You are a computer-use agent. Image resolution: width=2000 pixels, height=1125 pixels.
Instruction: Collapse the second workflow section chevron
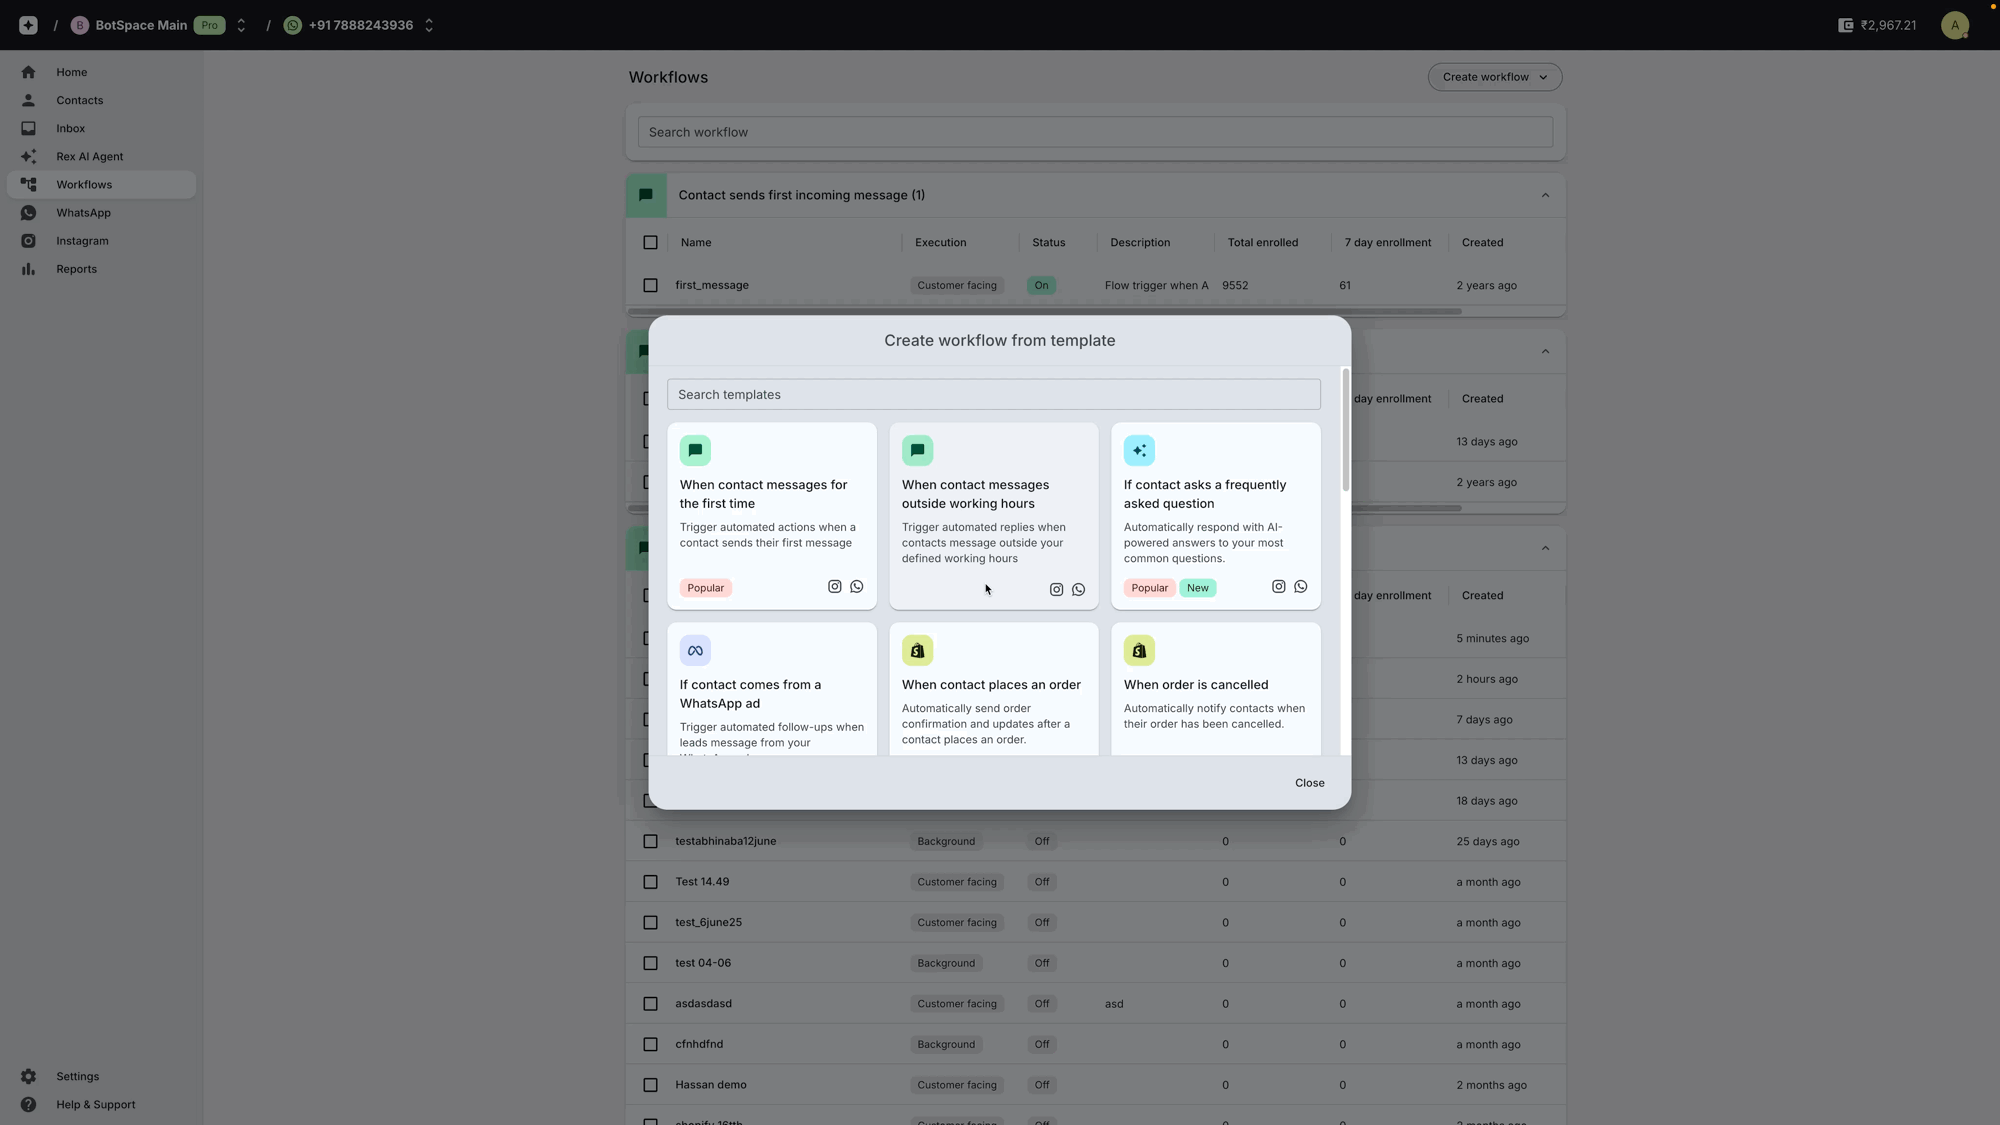tap(1545, 352)
